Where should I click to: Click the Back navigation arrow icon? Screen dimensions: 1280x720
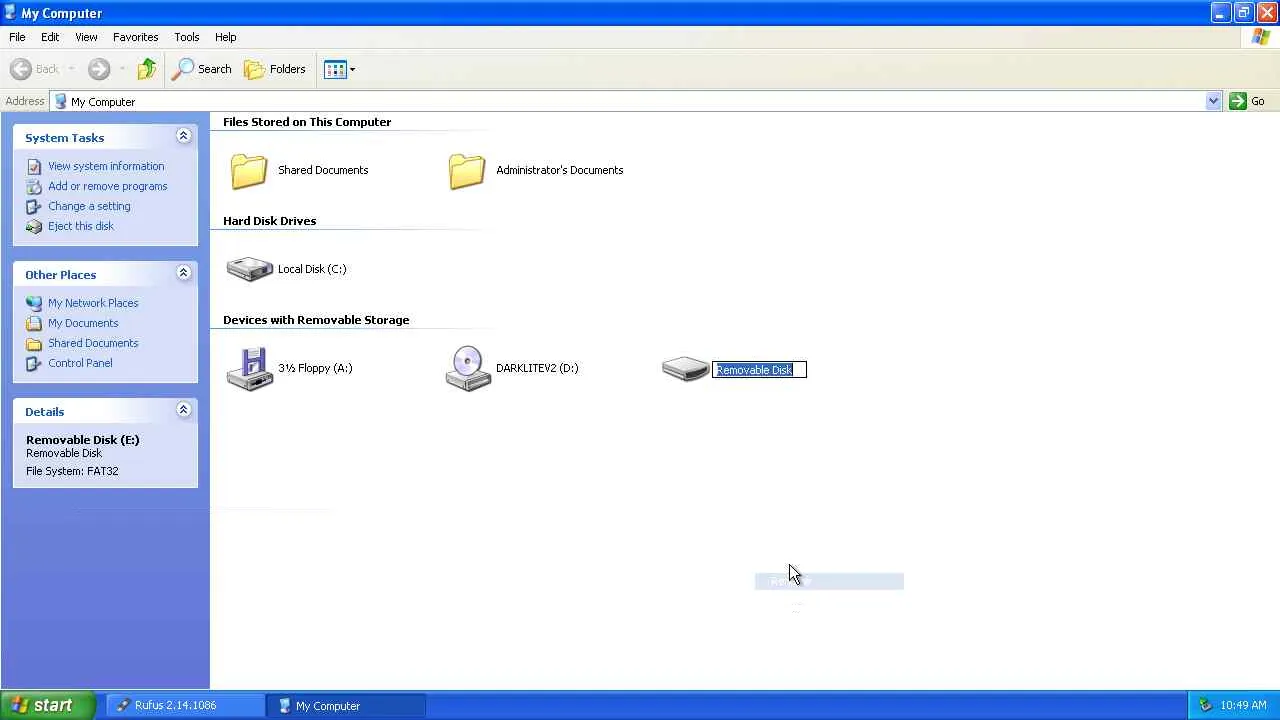point(21,69)
